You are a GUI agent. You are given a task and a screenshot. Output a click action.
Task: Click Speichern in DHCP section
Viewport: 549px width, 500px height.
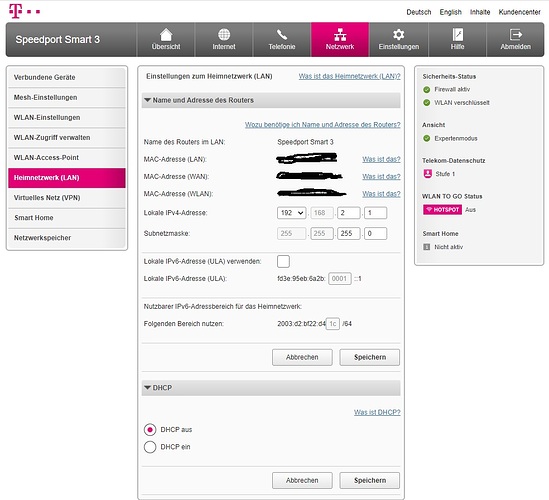370,481
